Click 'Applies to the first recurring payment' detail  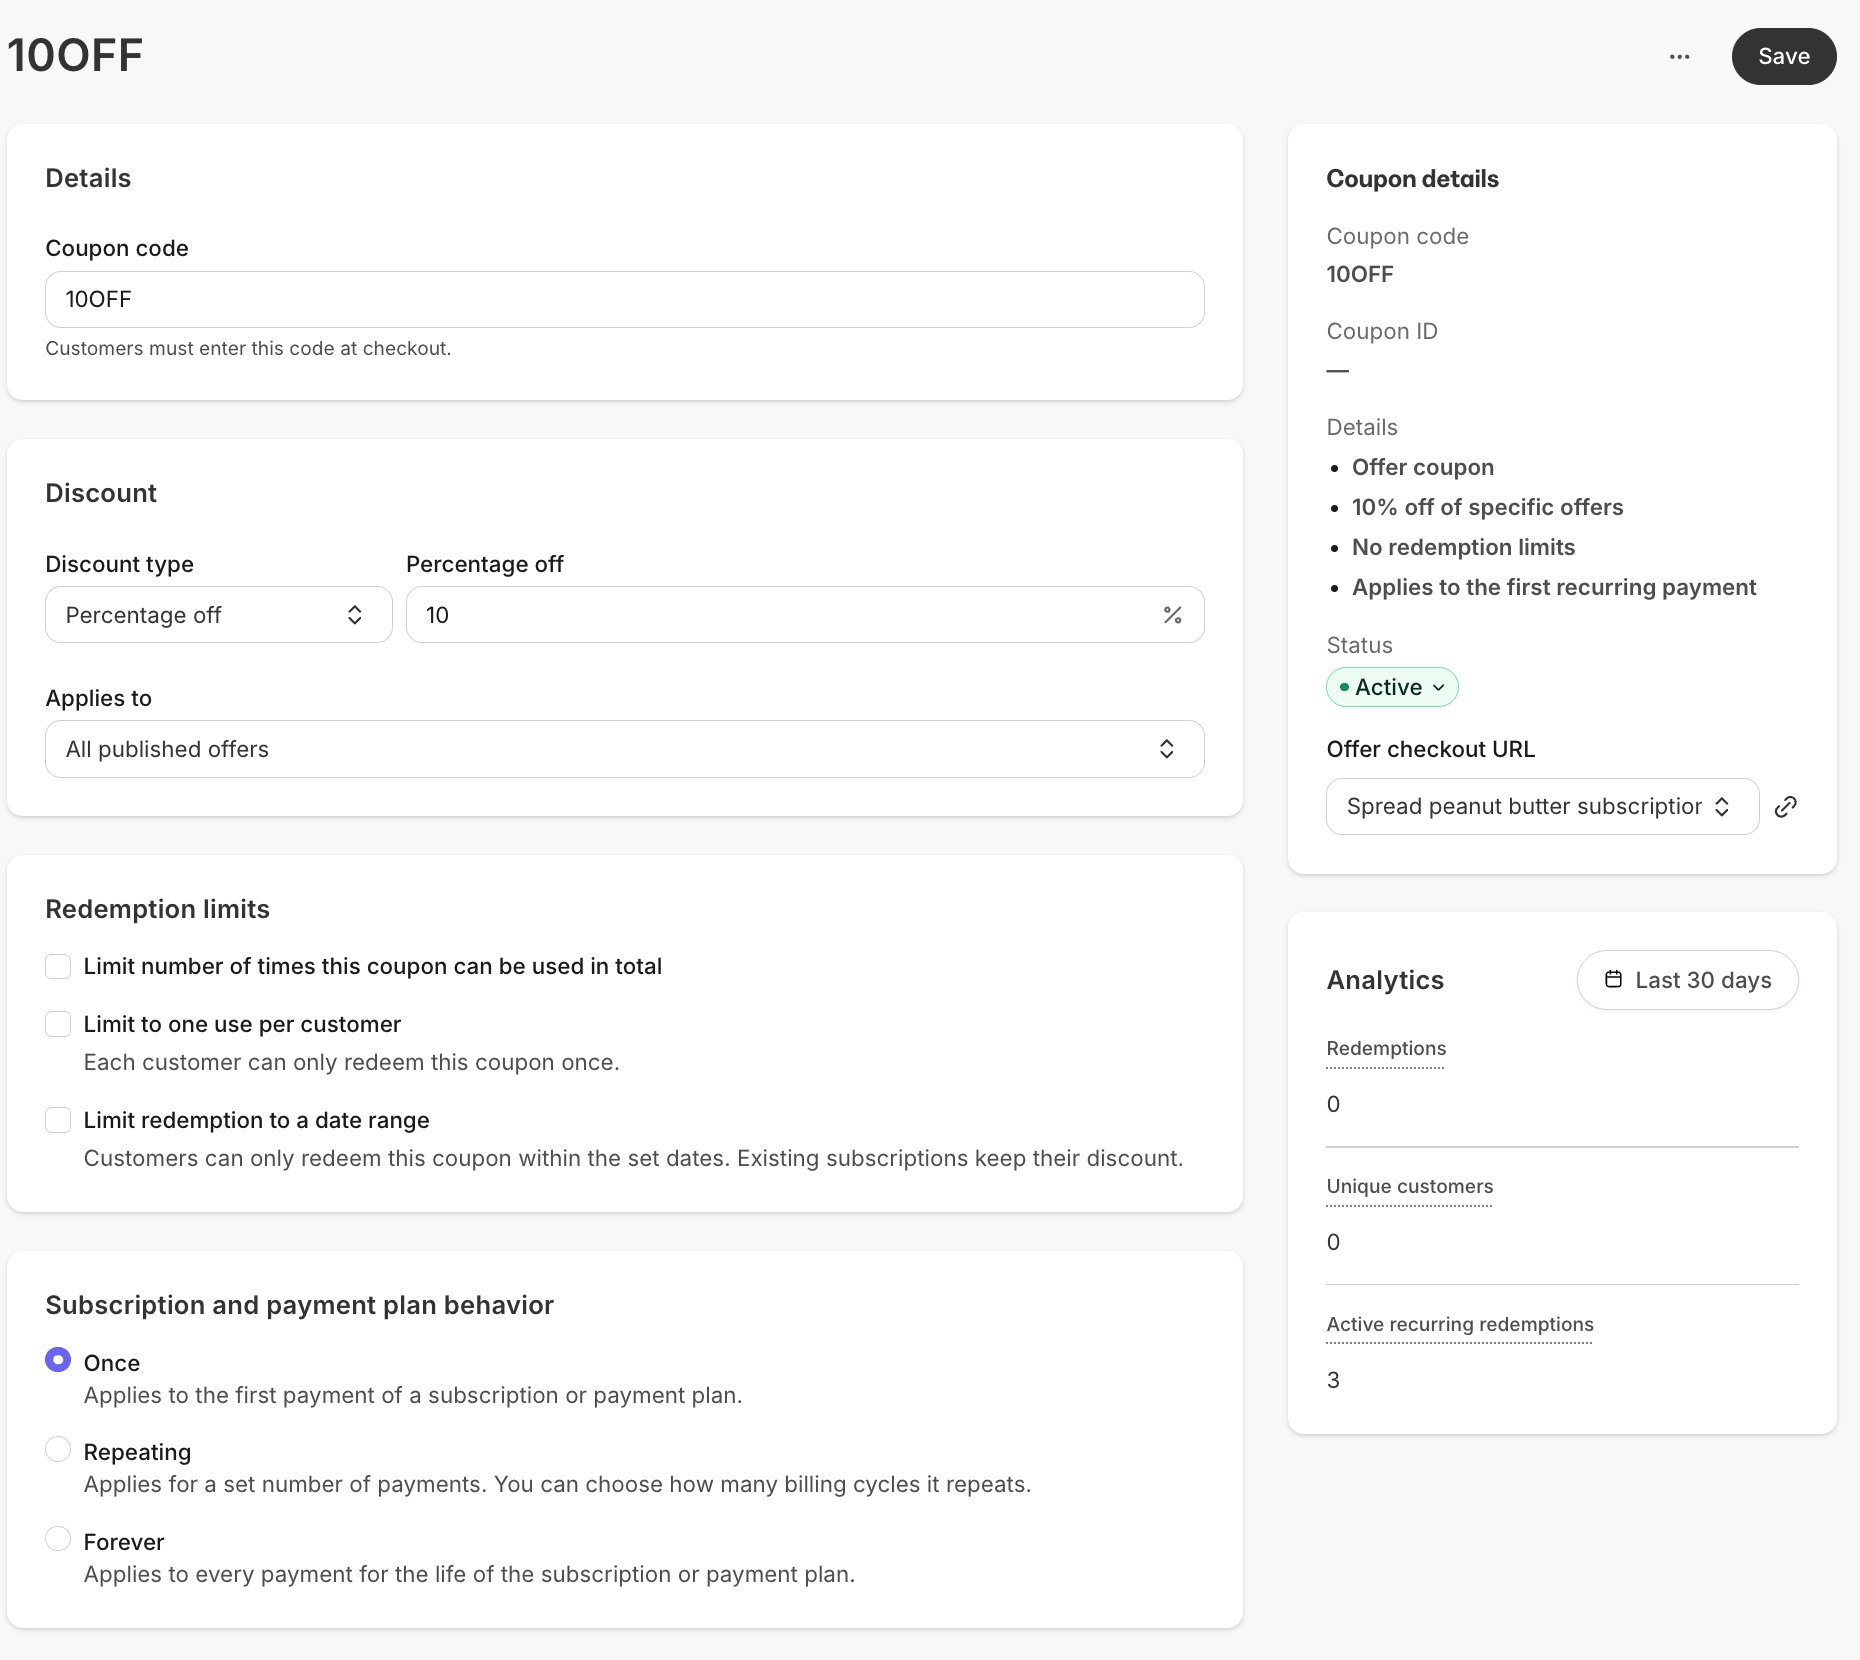coord(1554,588)
